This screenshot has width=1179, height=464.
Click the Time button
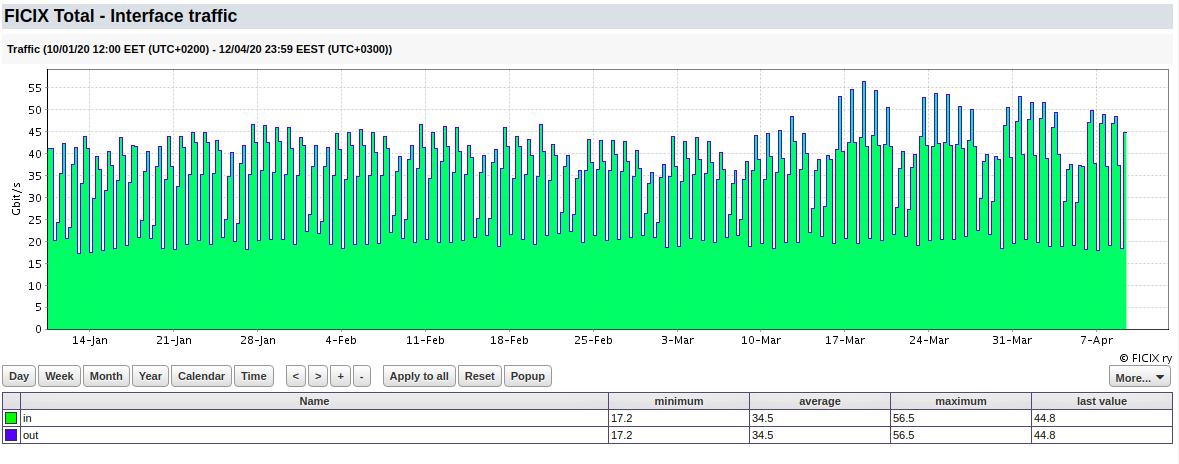pyautogui.click(x=254, y=376)
